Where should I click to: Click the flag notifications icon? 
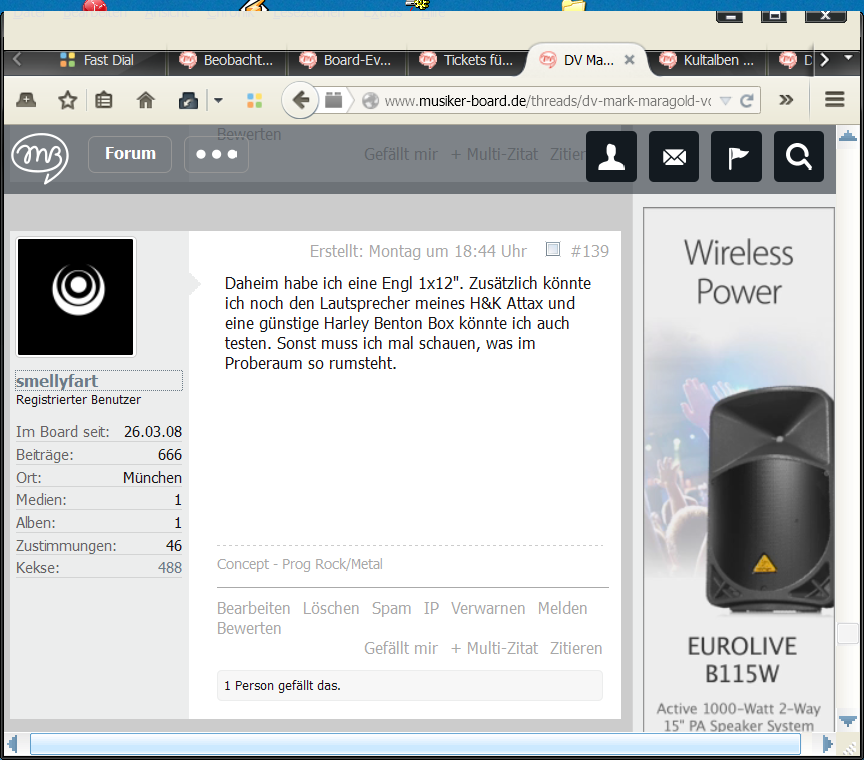pyautogui.click(x=736, y=157)
